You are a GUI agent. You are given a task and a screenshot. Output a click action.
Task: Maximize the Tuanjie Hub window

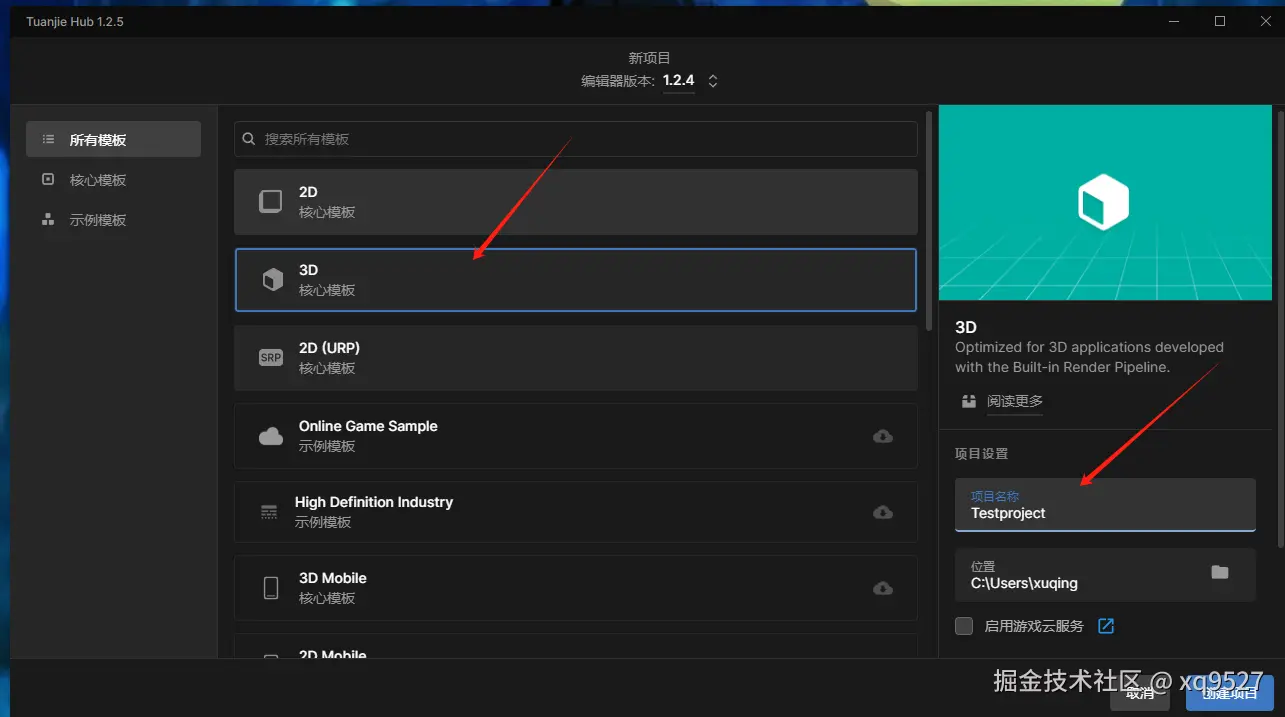pyautogui.click(x=1220, y=21)
